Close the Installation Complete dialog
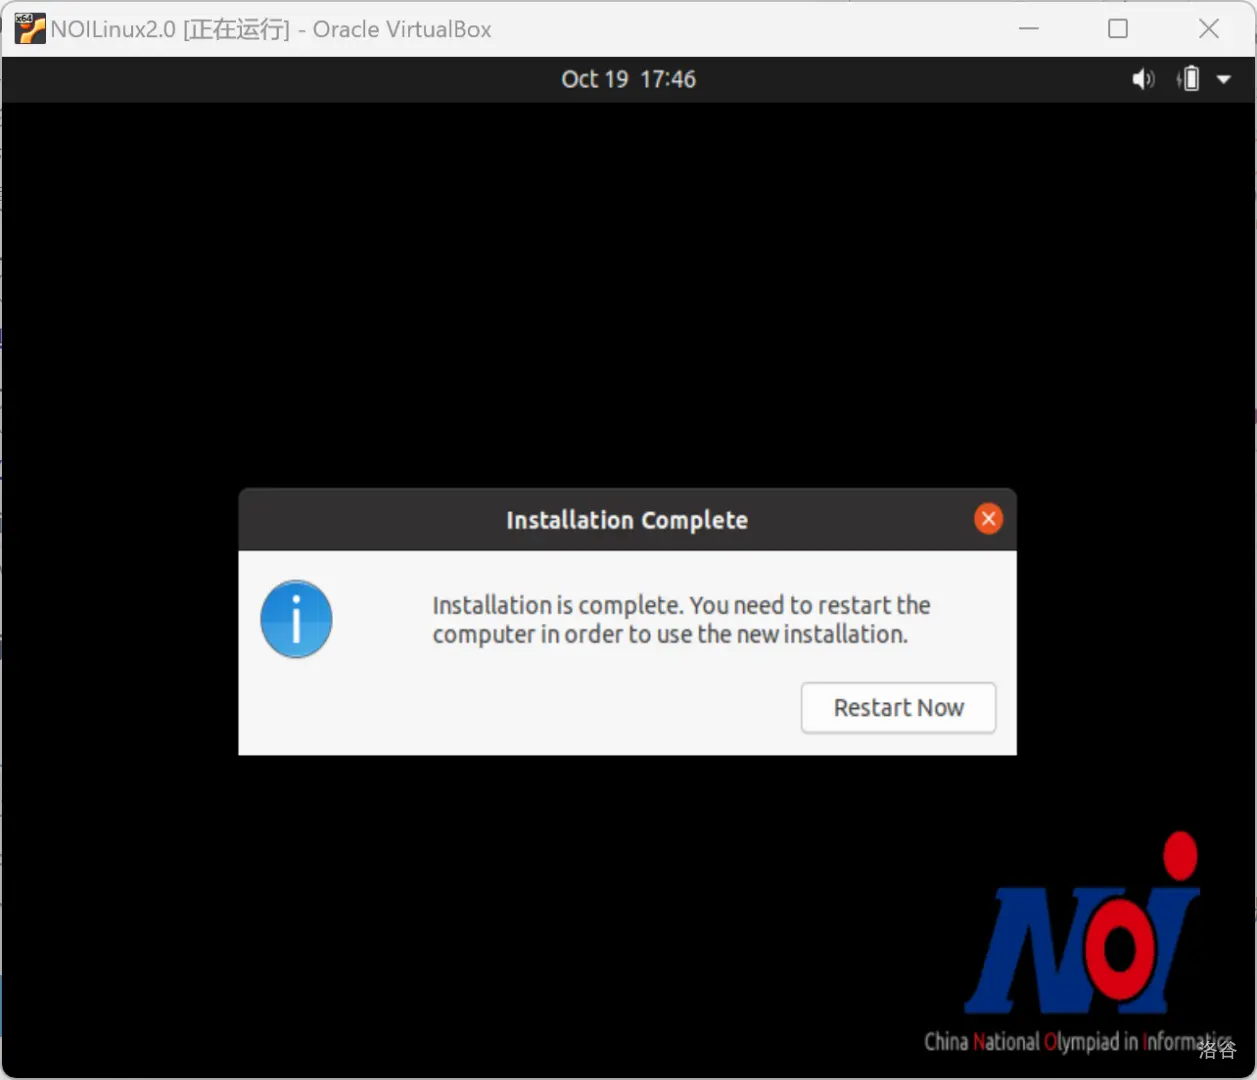Viewport: 1257px width, 1080px height. [x=988, y=519]
